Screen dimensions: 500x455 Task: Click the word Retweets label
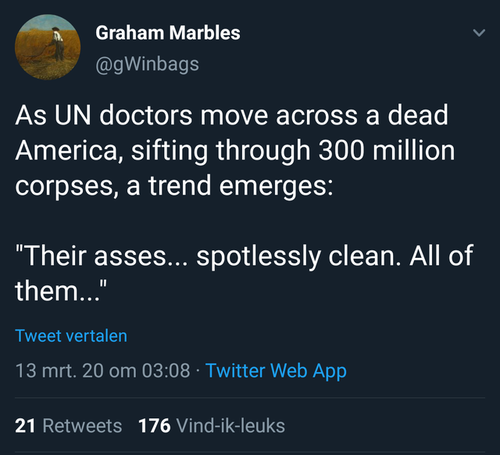tap(82, 426)
